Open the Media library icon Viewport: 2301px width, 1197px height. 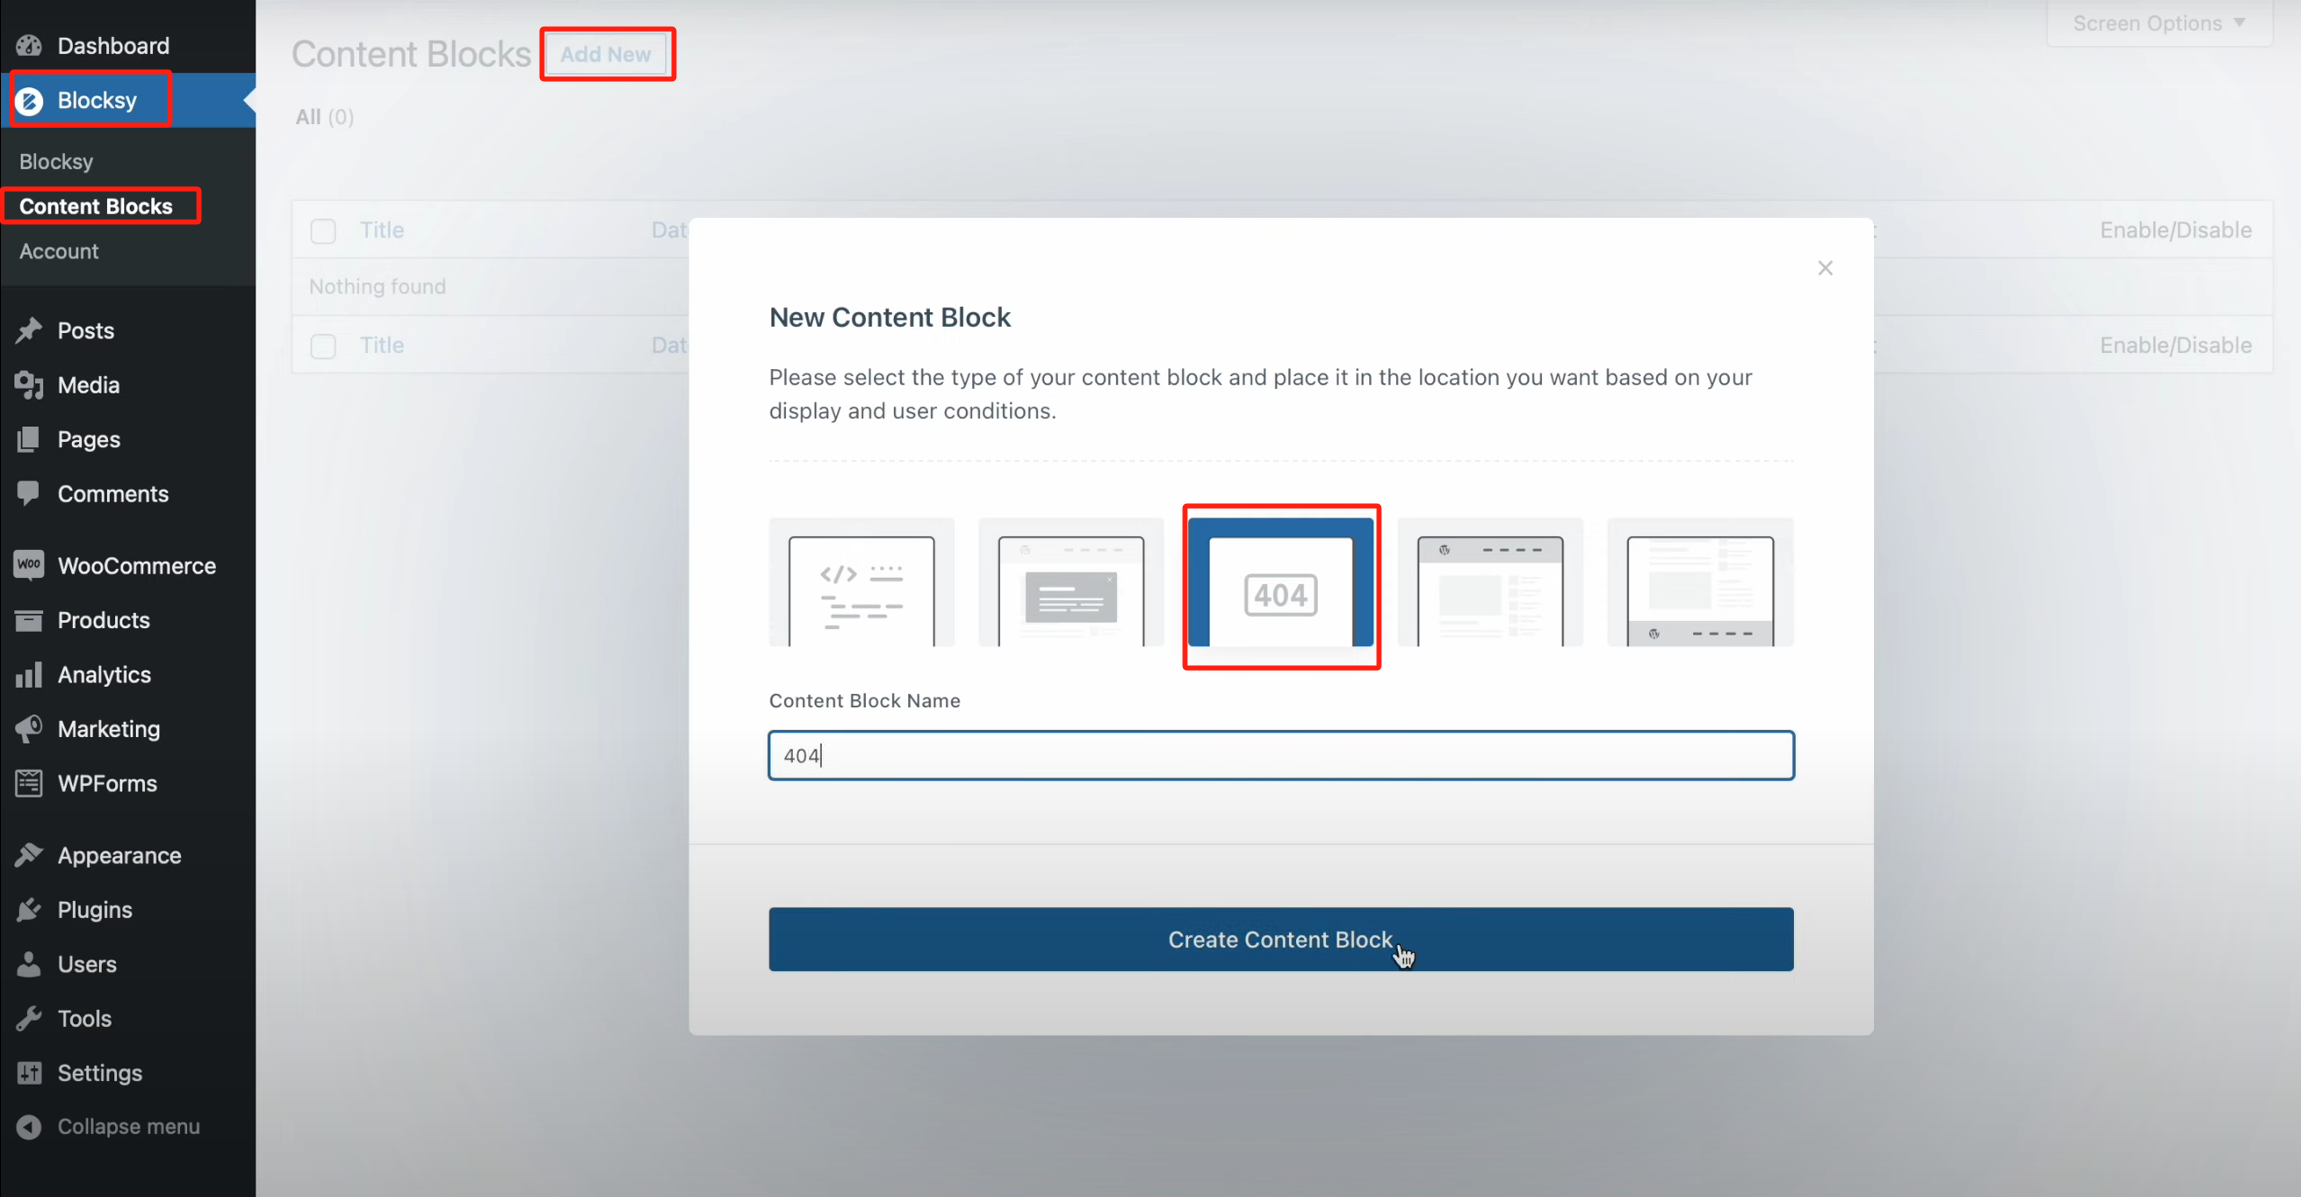[29, 385]
